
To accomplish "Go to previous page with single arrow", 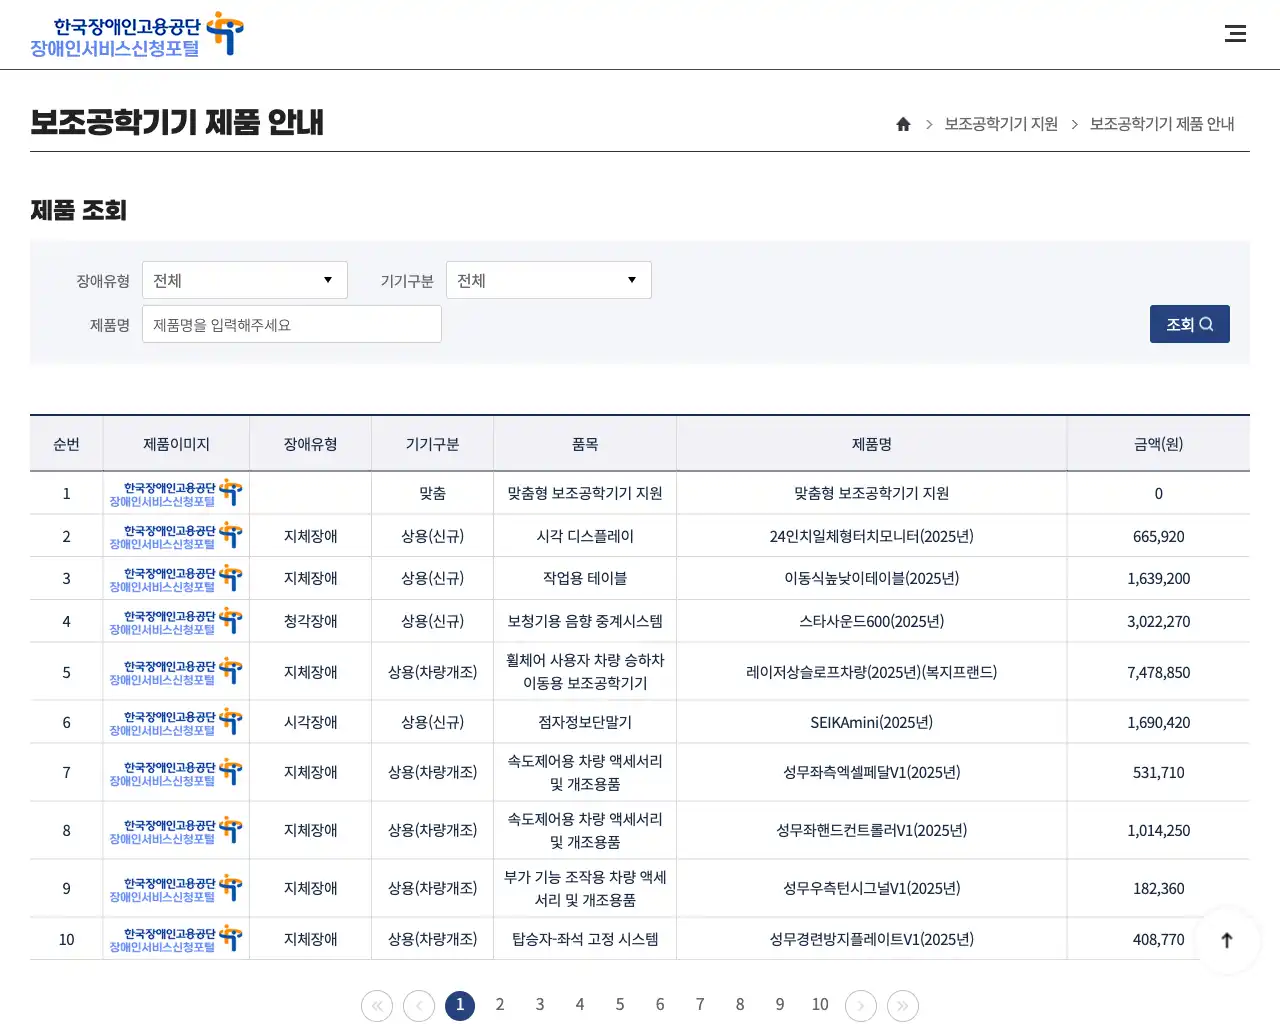I will (418, 1005).
